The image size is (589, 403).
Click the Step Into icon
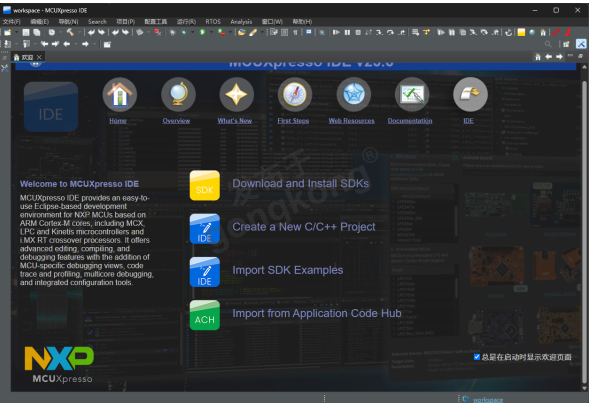[380, 33]
